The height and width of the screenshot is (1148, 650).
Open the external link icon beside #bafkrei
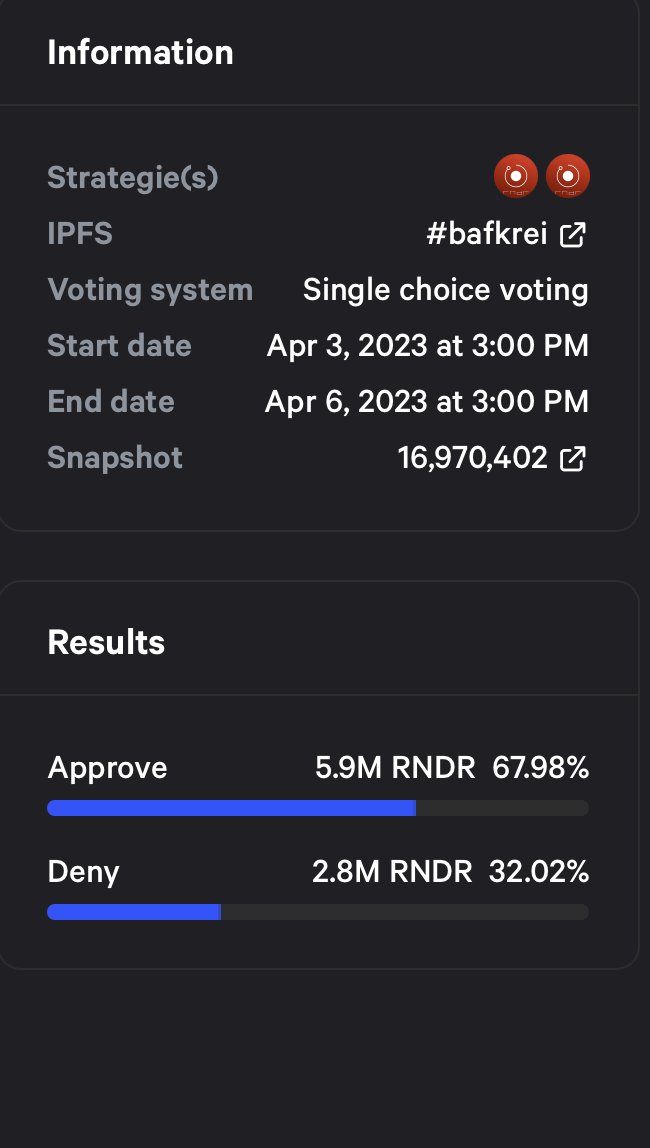point(572,235)
